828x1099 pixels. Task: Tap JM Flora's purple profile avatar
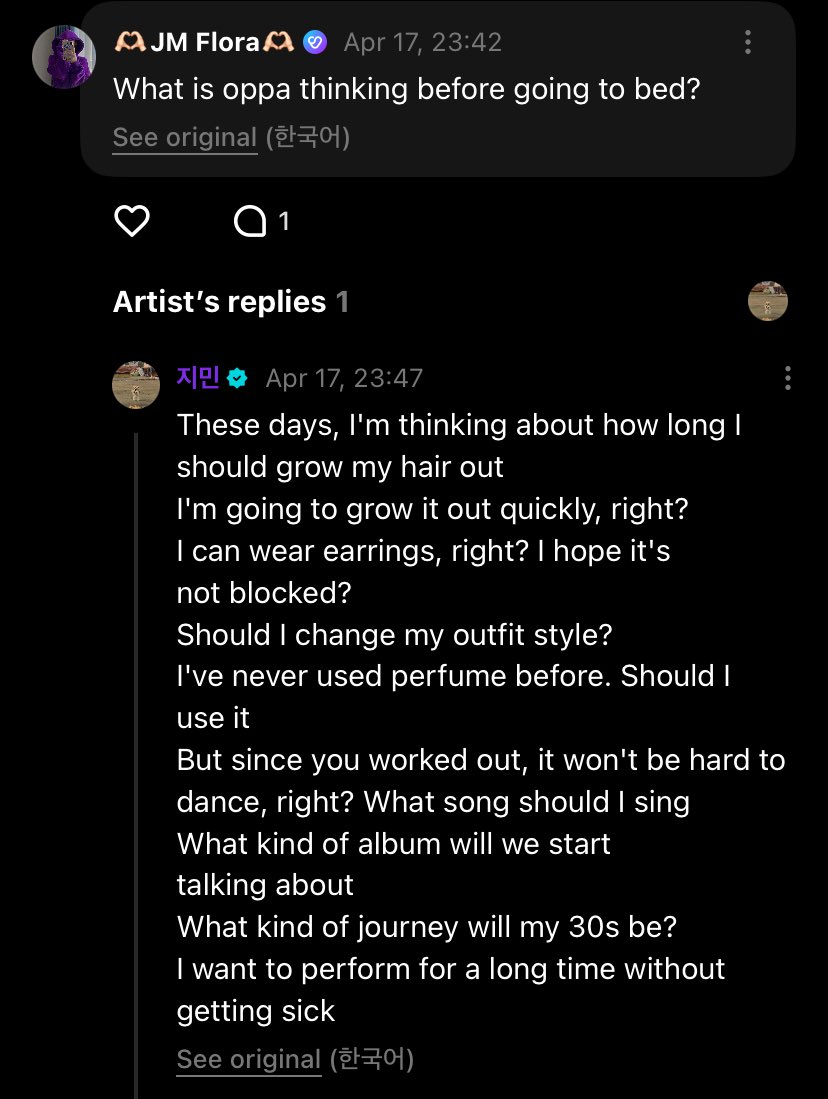(x=64, y=56)
